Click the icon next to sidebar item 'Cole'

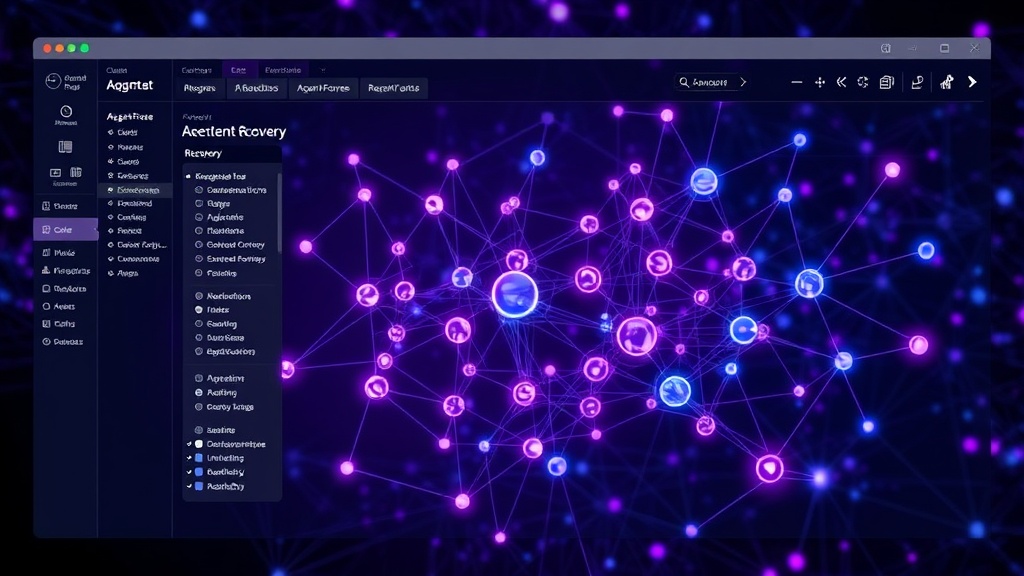click(x=46, y=230)
